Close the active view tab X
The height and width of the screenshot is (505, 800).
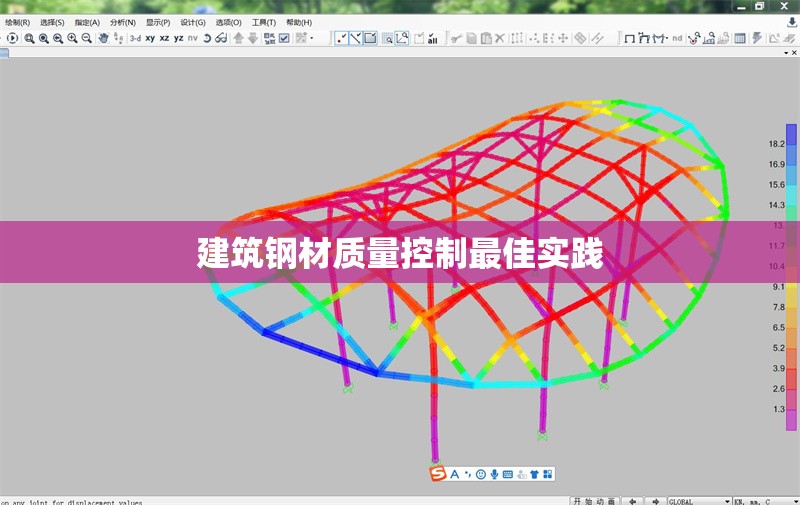tap(794, 53)
